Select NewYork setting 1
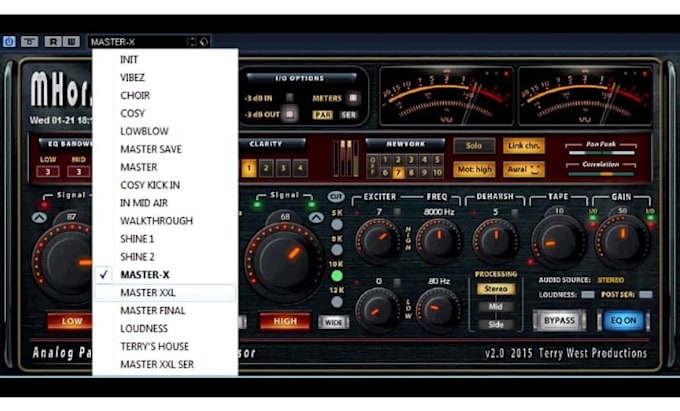Screen dimensions: 680x411 385,160
